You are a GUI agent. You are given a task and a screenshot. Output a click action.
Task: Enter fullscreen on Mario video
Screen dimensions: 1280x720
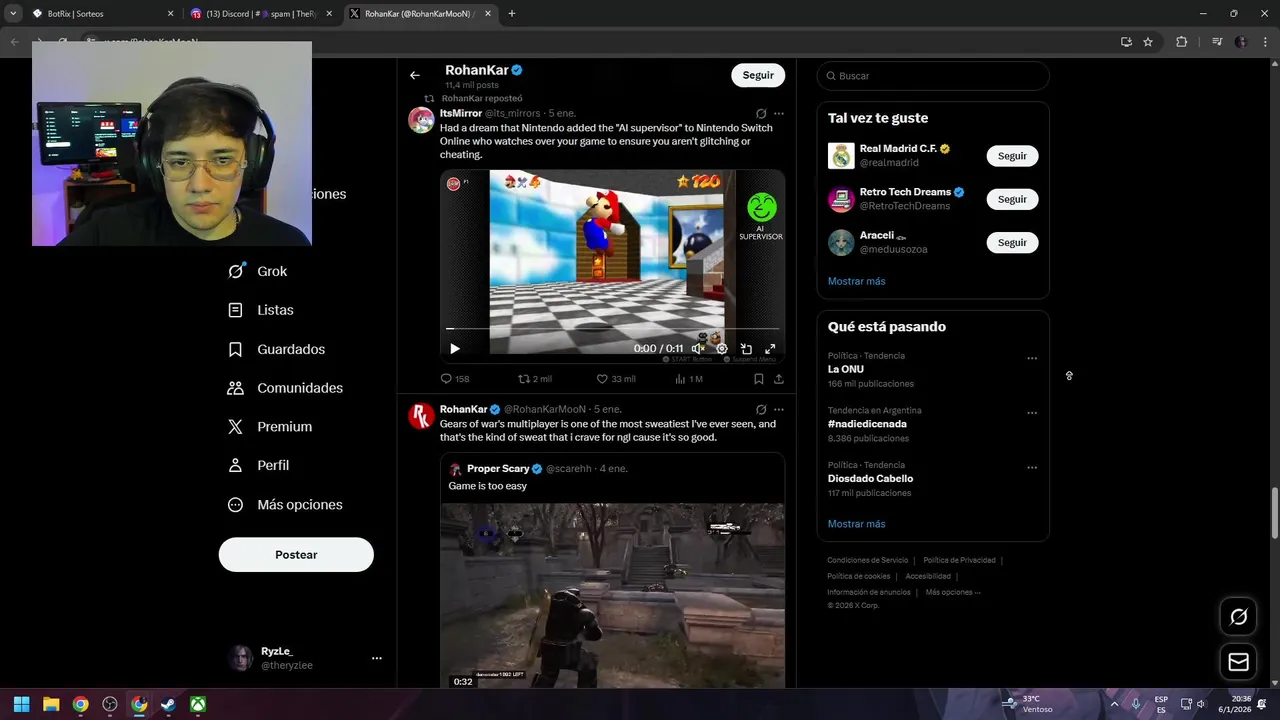click(x=770, y=349)
